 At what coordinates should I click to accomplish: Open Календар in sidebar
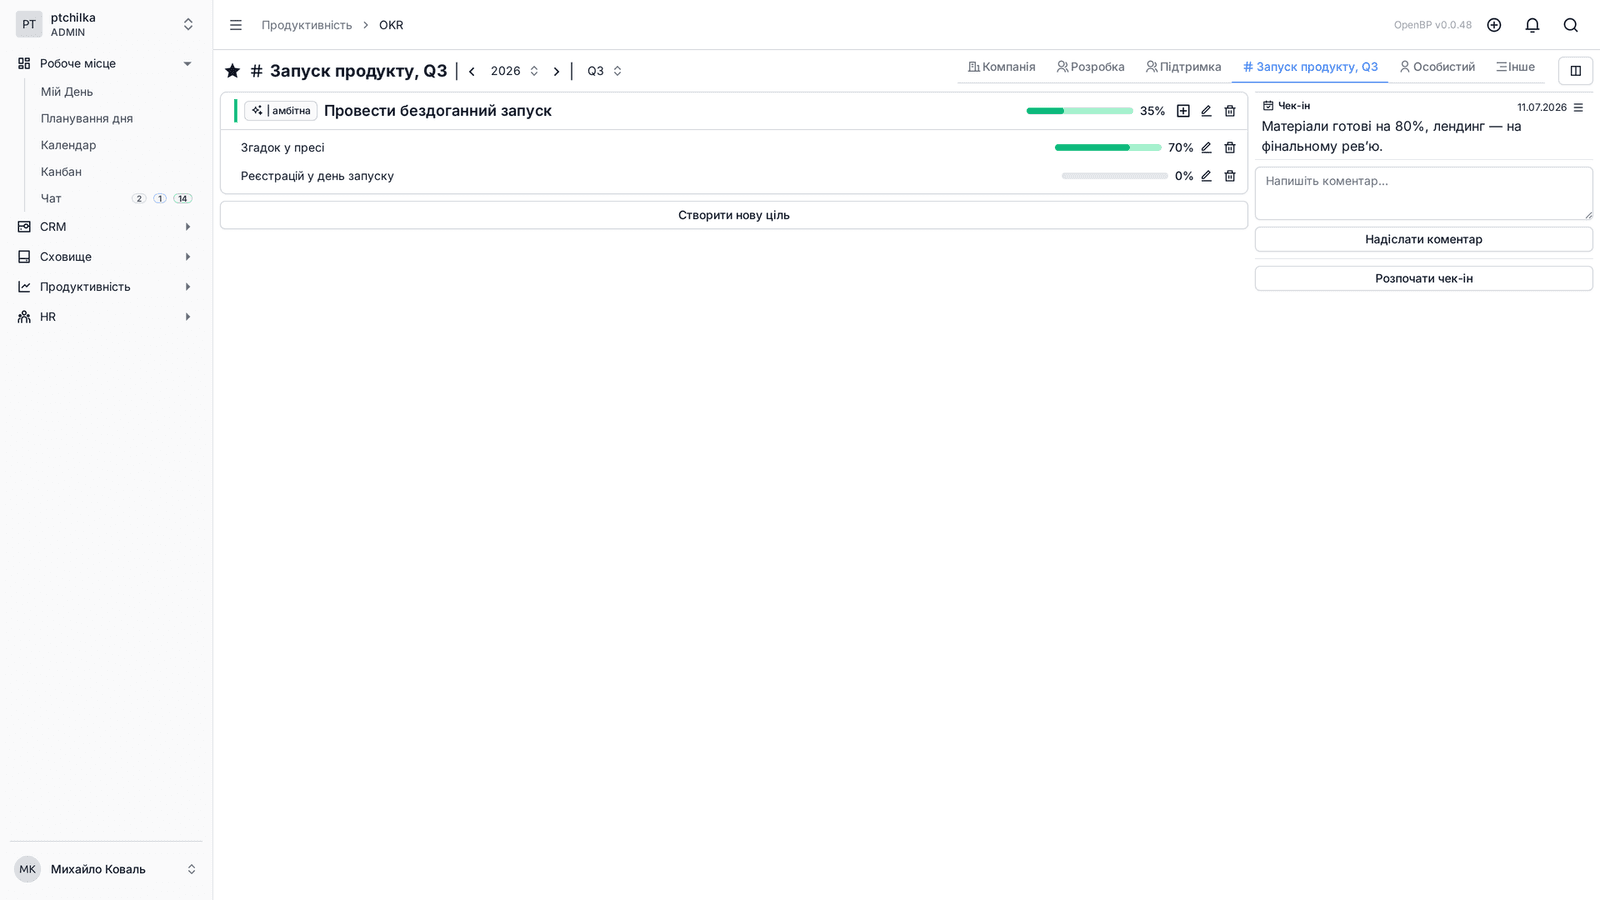[x=69, y=145]
